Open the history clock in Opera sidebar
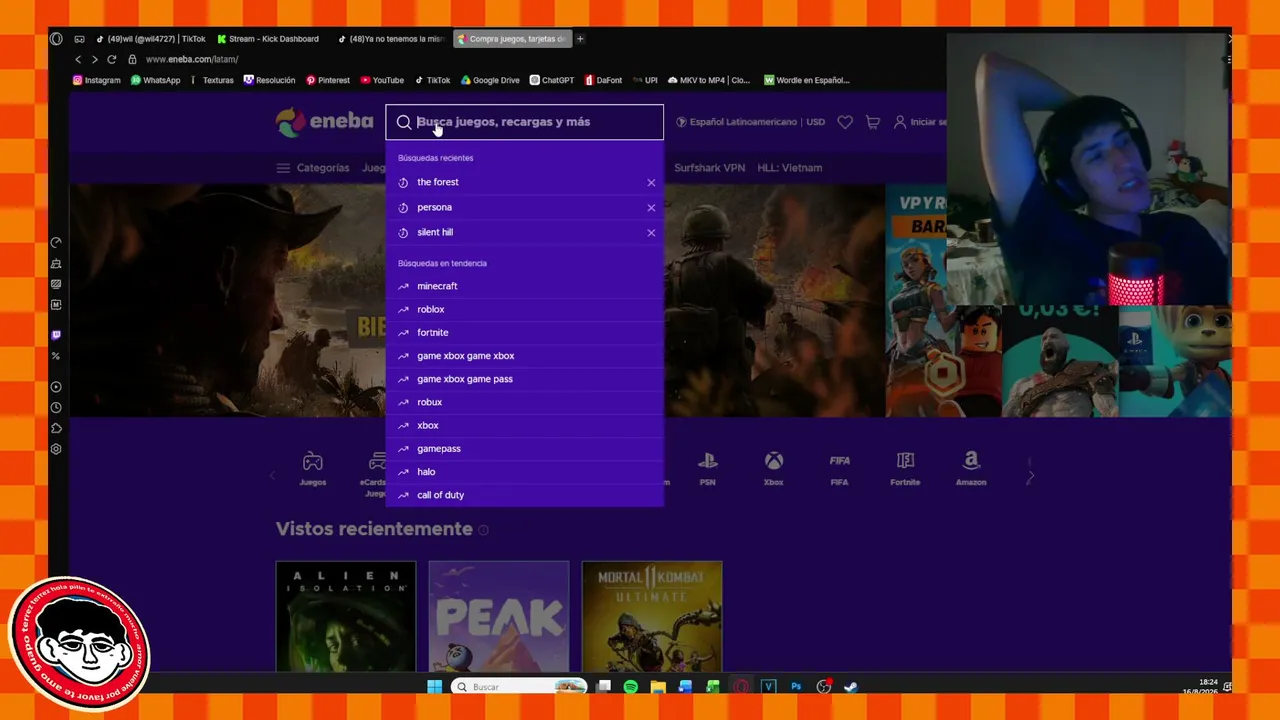1280x720 pixels. (56, 408)
